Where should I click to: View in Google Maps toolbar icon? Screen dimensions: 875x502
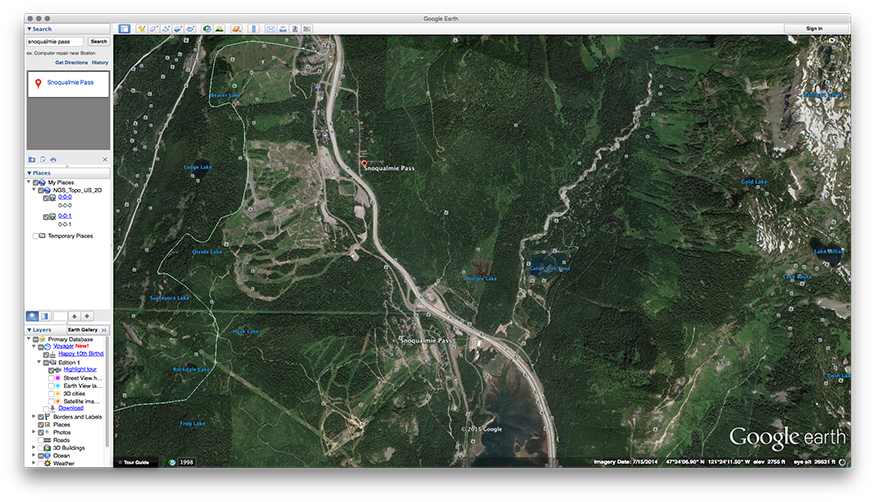point(307,28)
